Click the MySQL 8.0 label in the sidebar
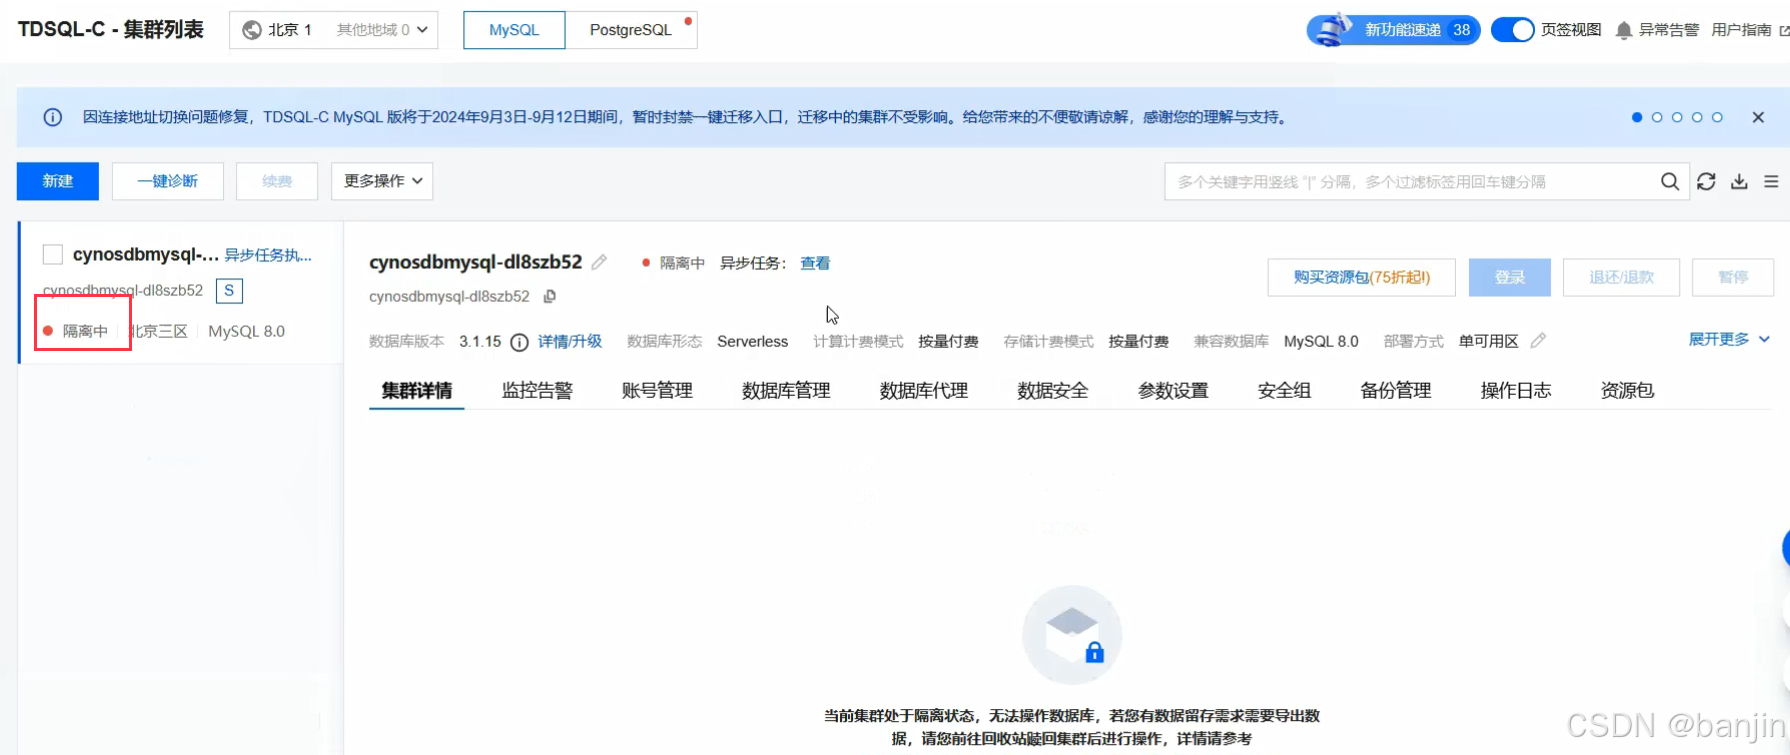The image size is (1790, 755). click(x=246, y=331)
